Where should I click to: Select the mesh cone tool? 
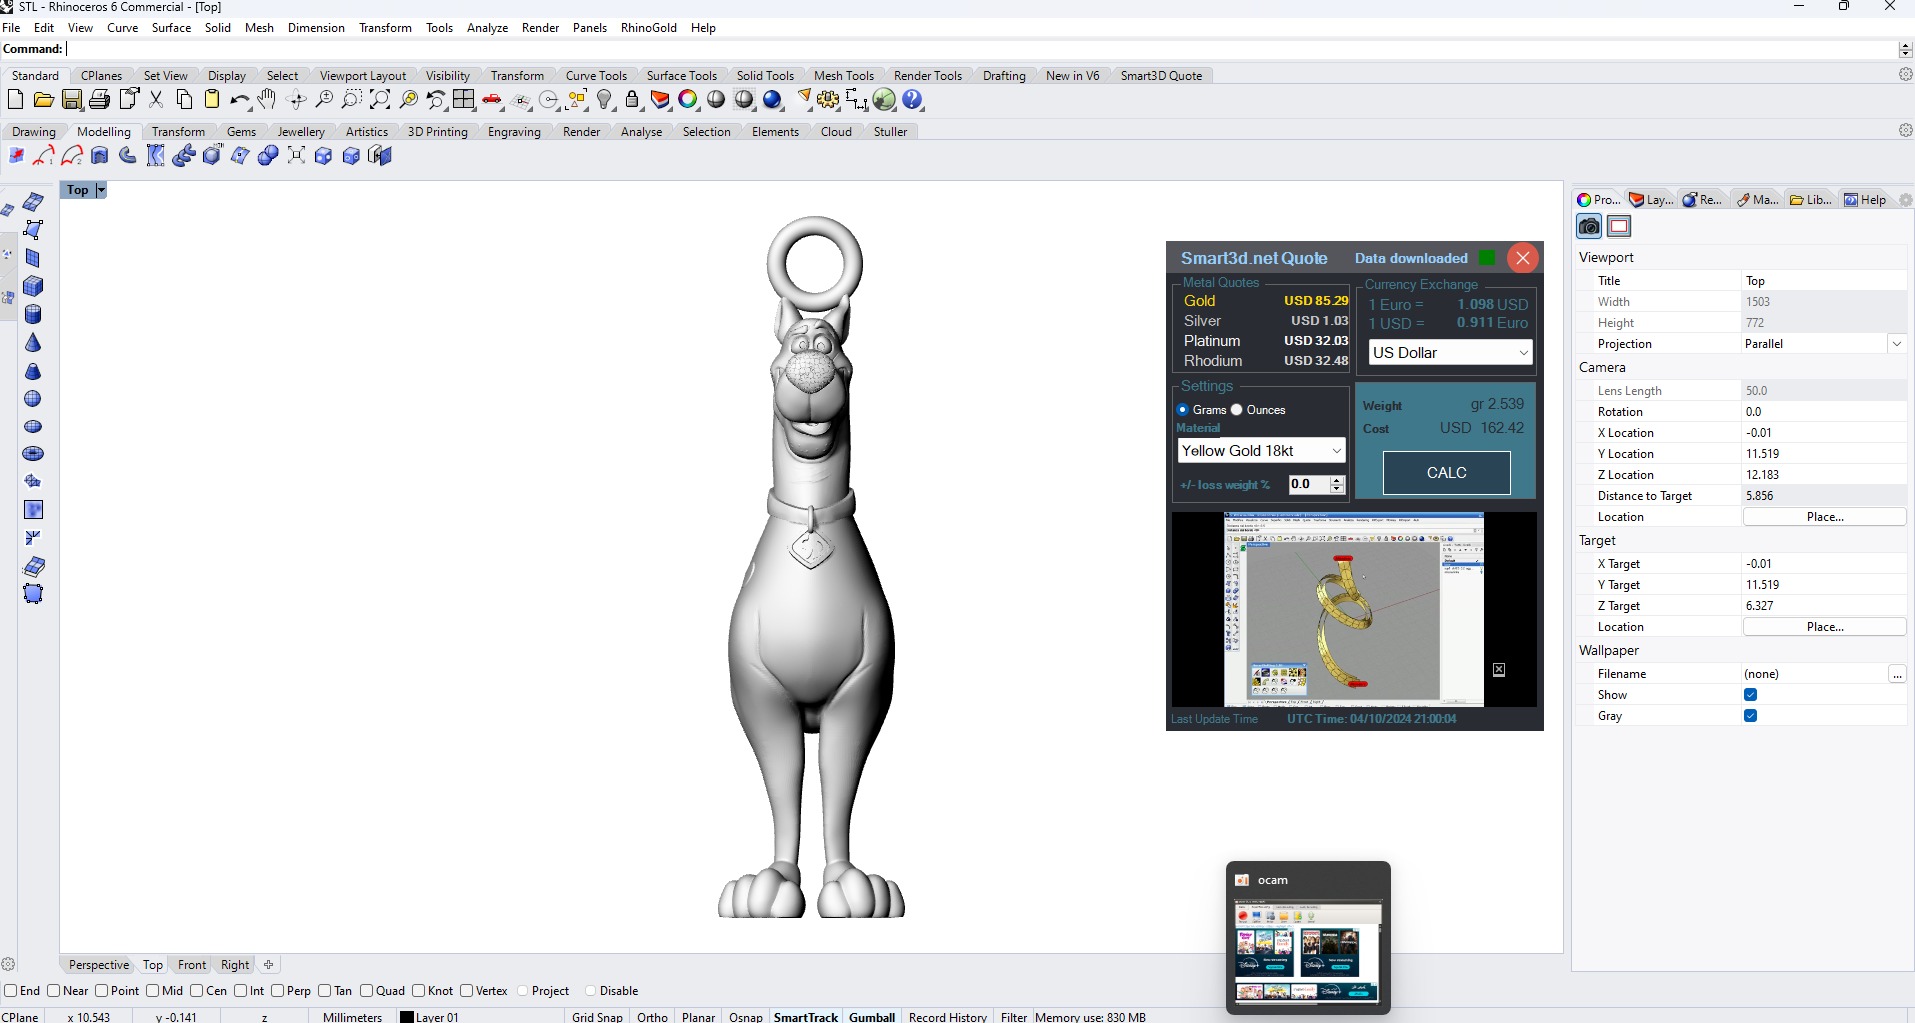[x=33, y=342]
